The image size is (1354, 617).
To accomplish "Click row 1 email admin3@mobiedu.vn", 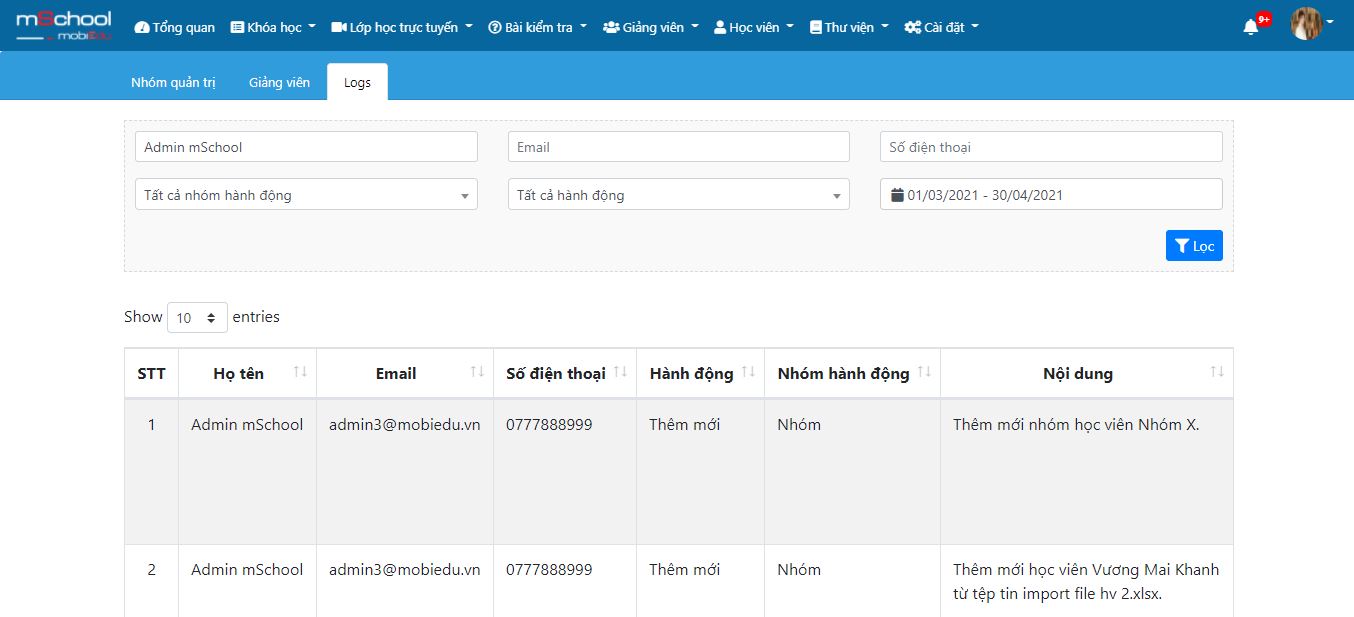I will 405,424.
